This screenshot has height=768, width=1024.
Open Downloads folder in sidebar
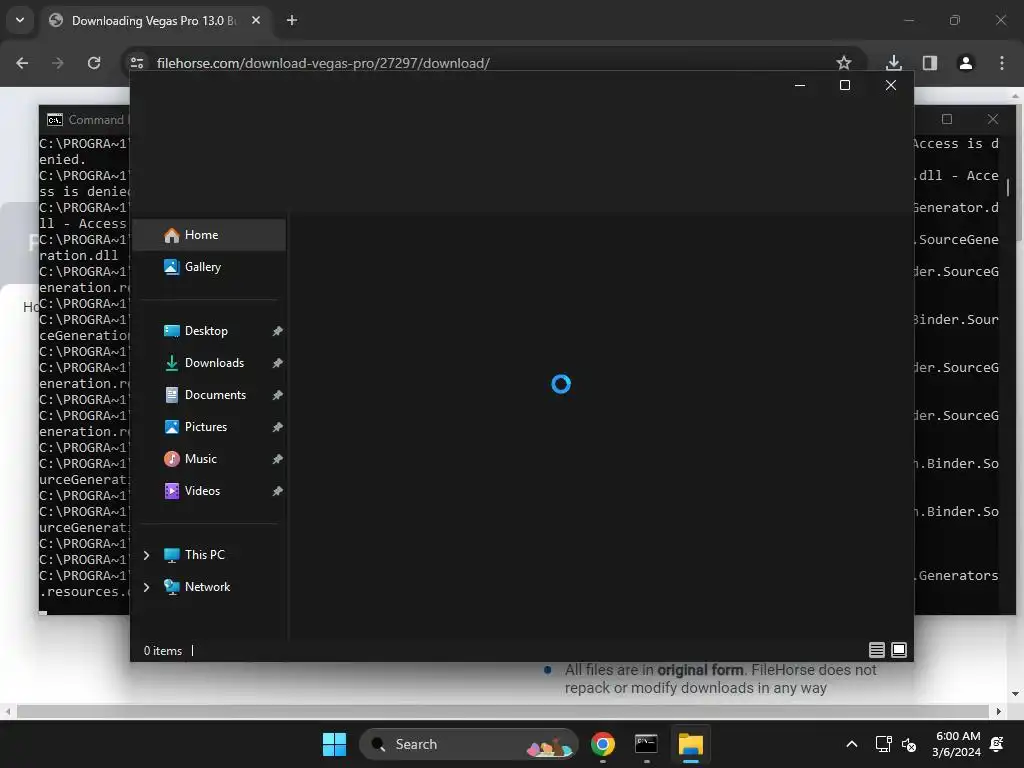(209, 363)
